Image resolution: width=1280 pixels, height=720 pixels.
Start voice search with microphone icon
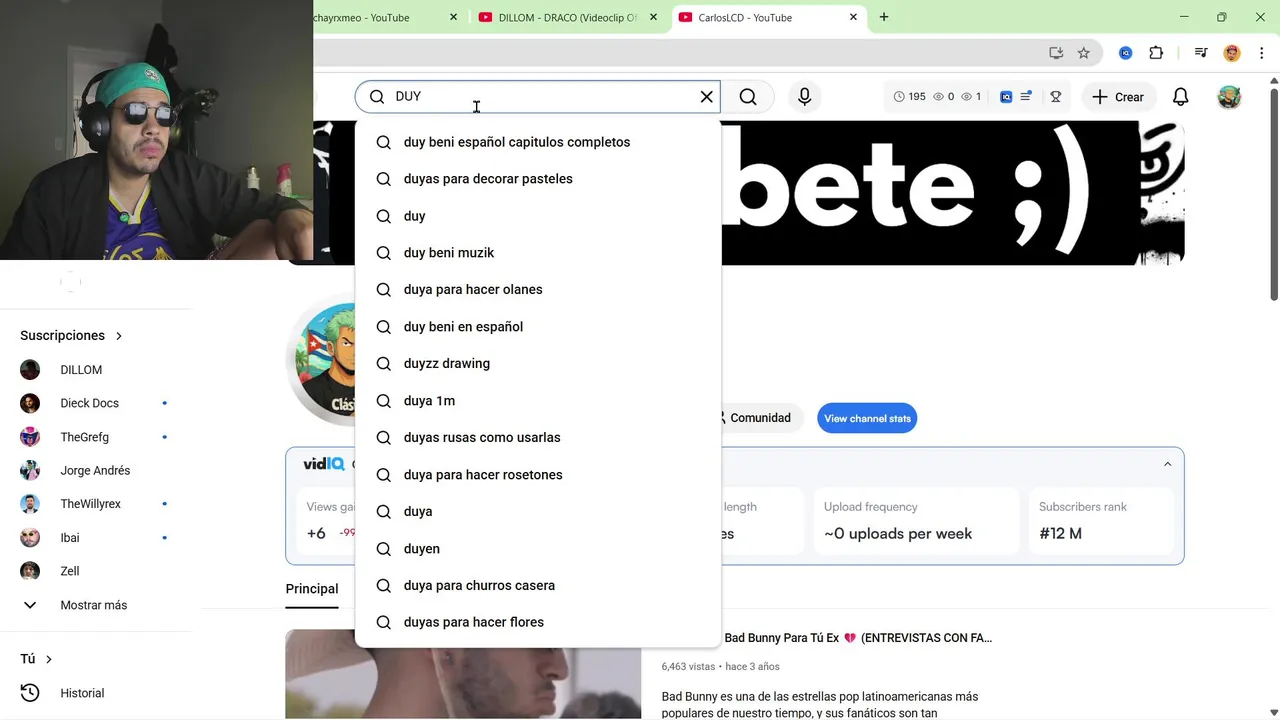tap(804, 97)
